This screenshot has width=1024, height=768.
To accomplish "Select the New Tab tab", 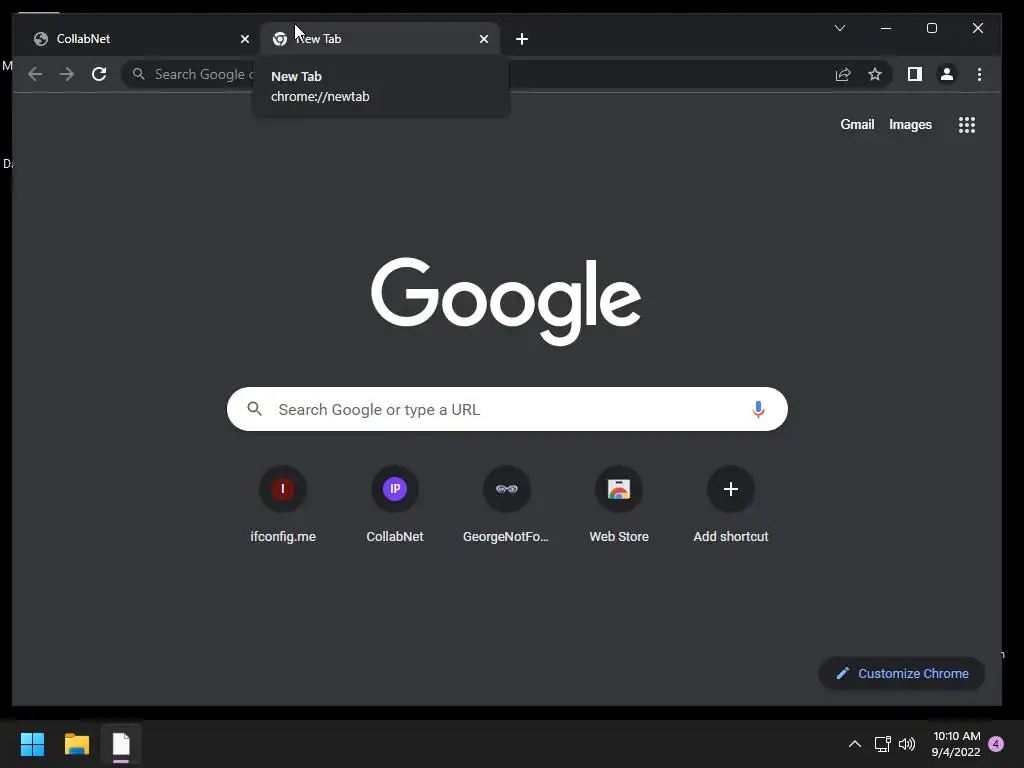I will 380,39.
